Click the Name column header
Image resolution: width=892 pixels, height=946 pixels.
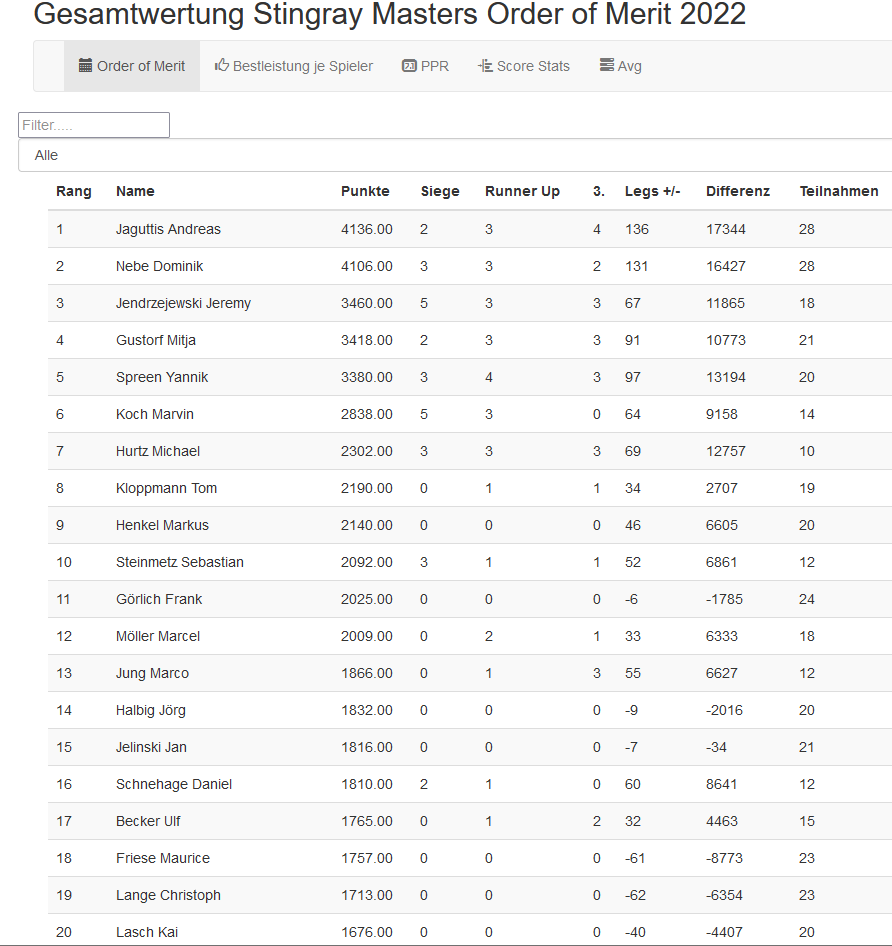click(x=135, y=191)
